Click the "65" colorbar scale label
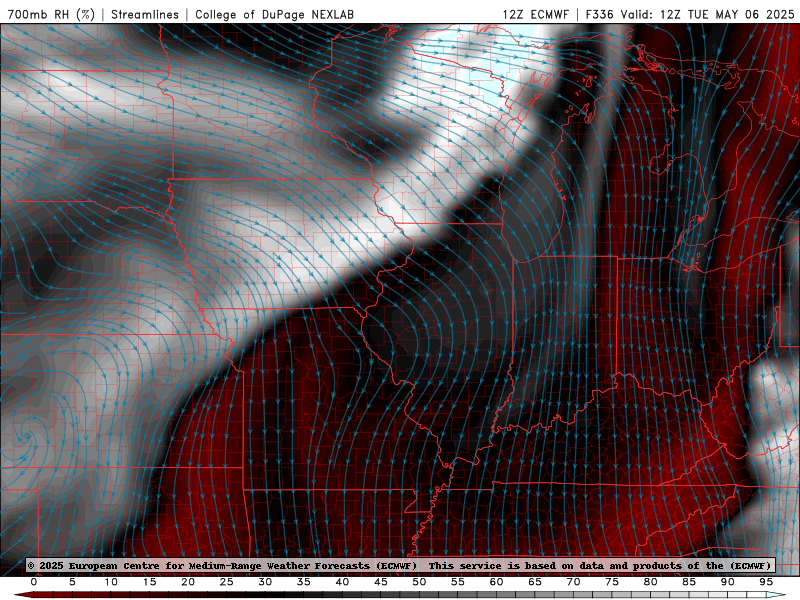Viewport: 800px width, 600px height. pos(535,582)
